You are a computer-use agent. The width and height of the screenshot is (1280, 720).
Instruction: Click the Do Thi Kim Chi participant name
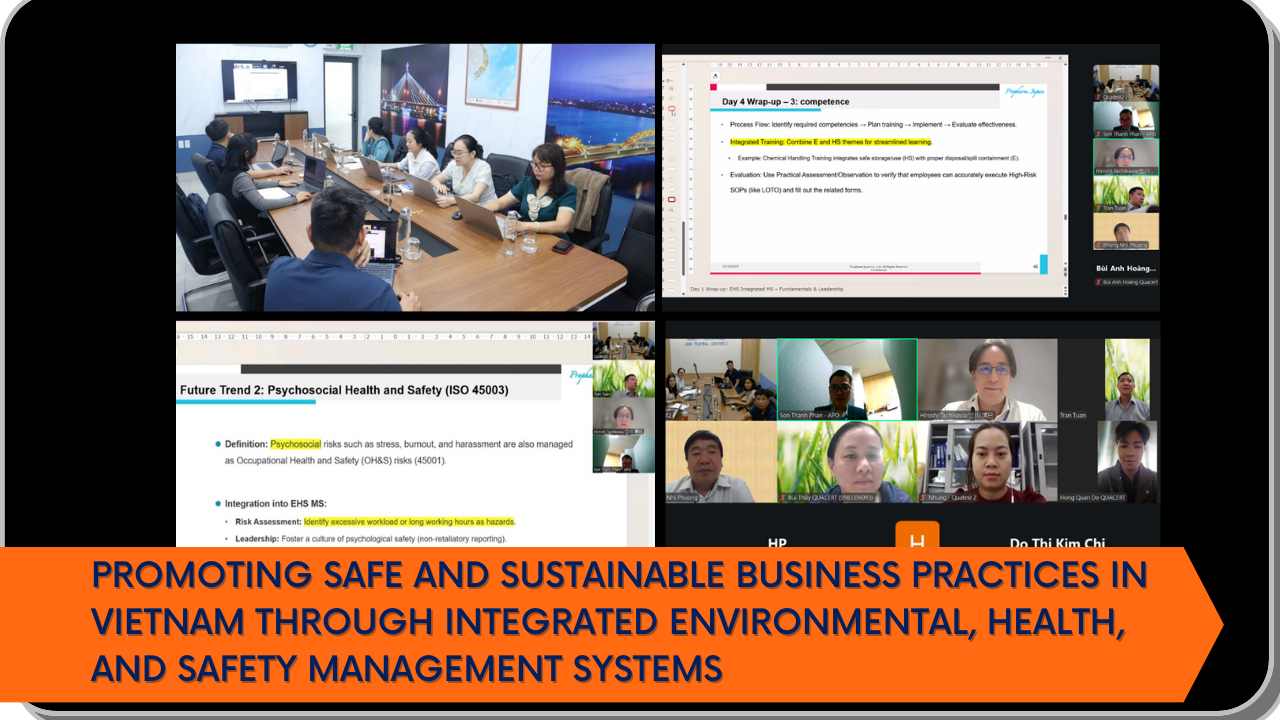pyautogui.click(x=1057, y=543)
